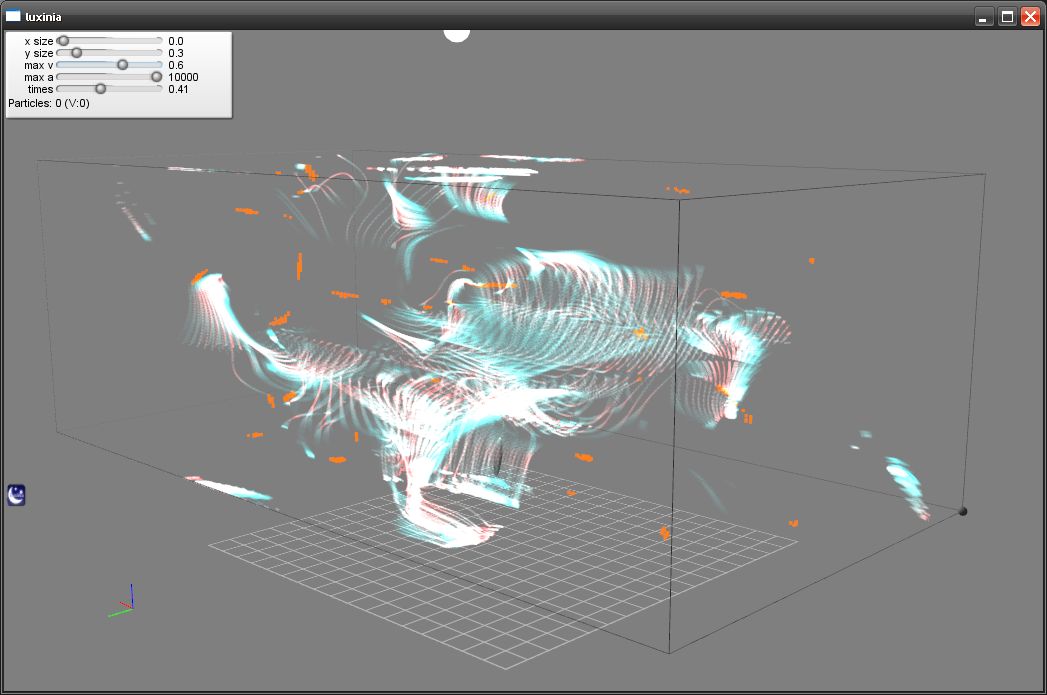Click the XYZ axis gizmo
This screenshot has width=1047, height=695.
125,601
